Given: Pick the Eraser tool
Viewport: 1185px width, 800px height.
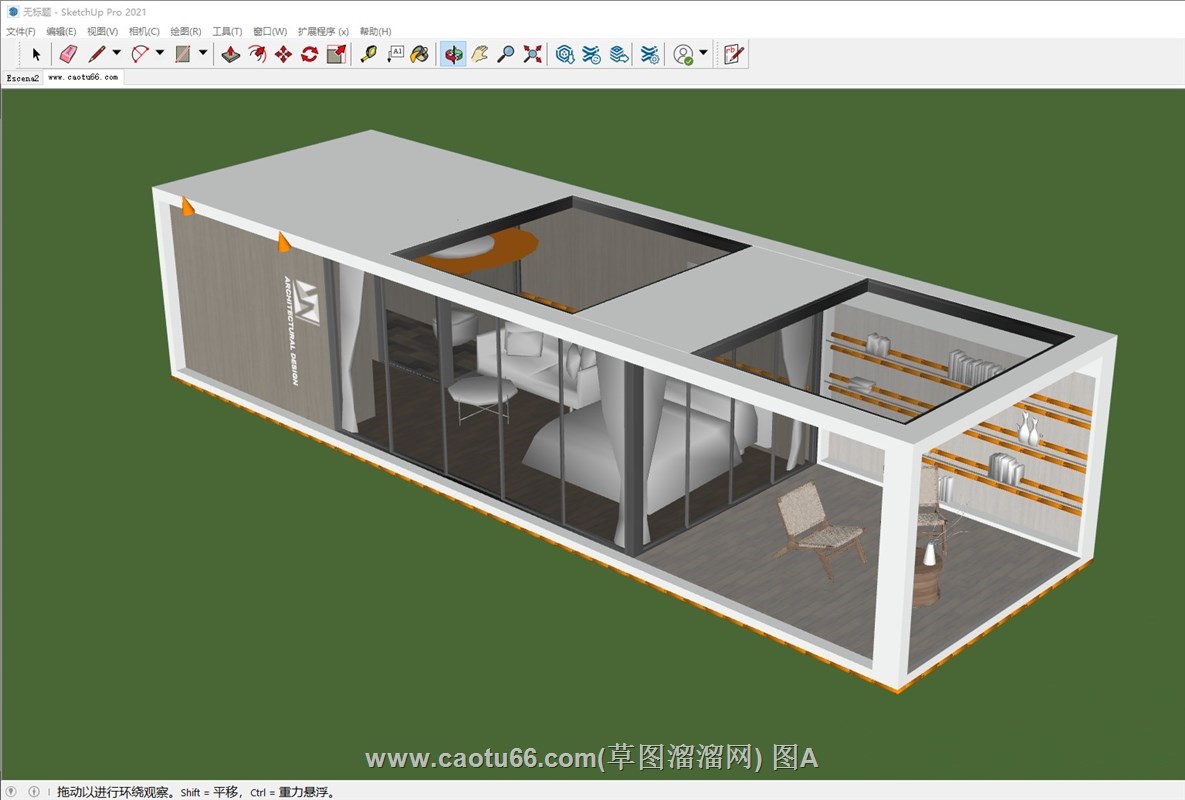Looking at the screenshot, I should tap(68, 54).
